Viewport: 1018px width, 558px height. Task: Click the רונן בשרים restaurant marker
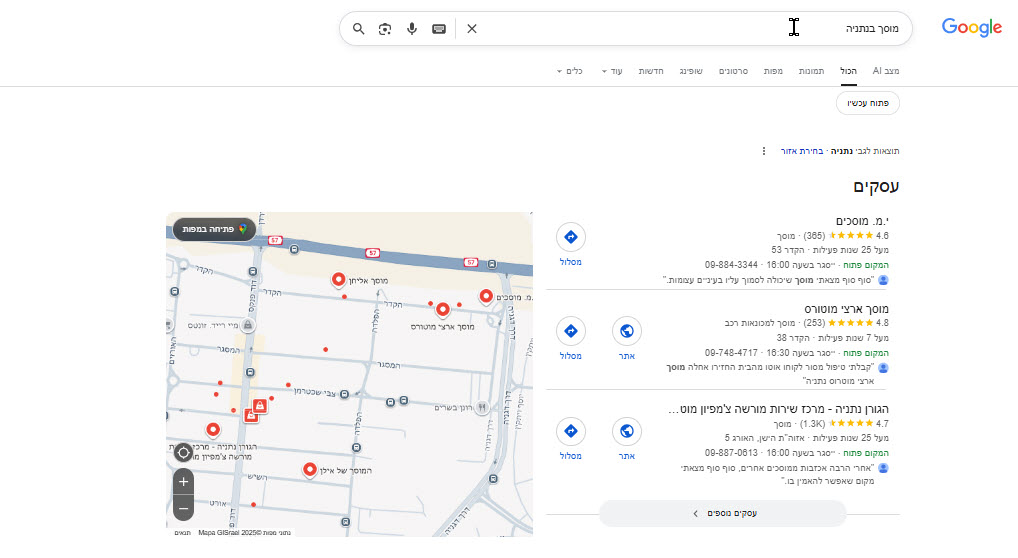click(x=482, y=407)
